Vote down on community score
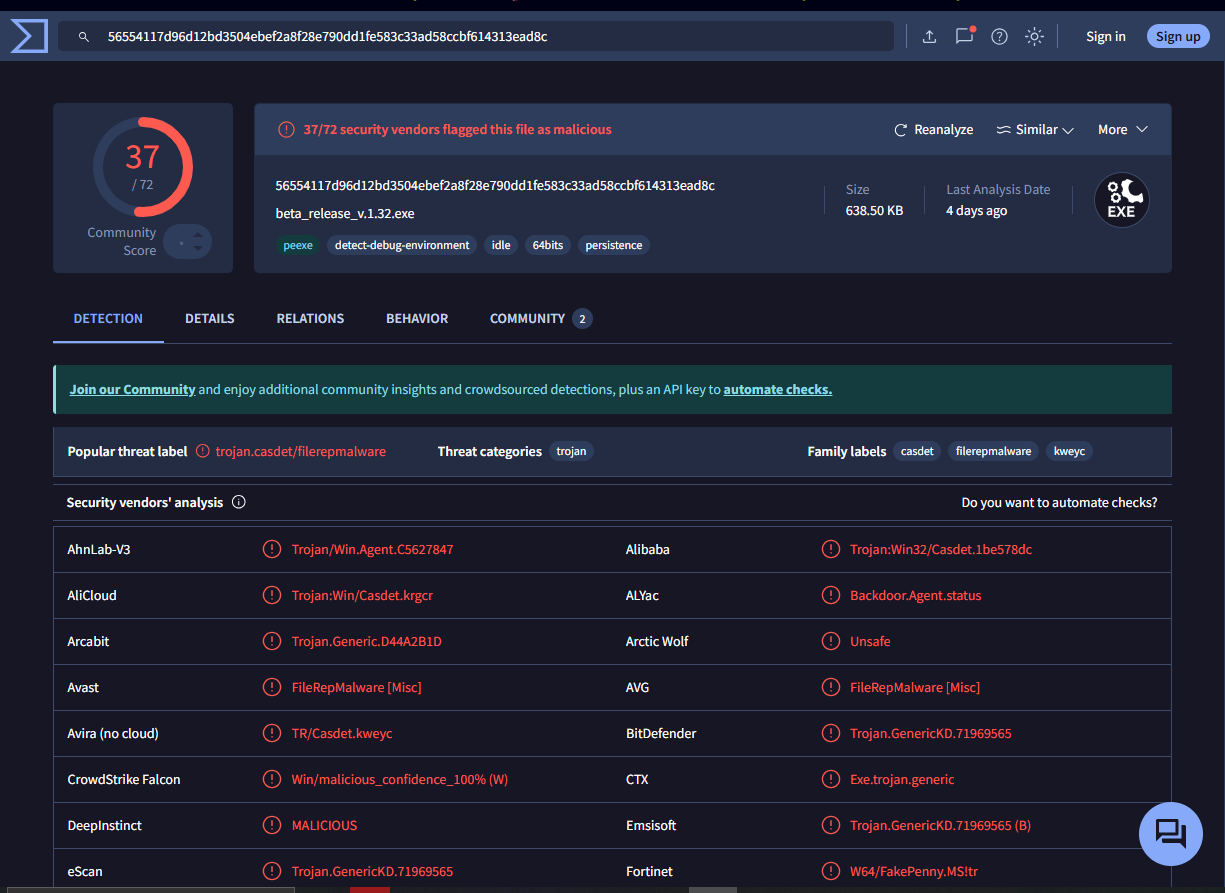Image resolution: width=1225 pixels, height=893 pixels. coord(198,248)
